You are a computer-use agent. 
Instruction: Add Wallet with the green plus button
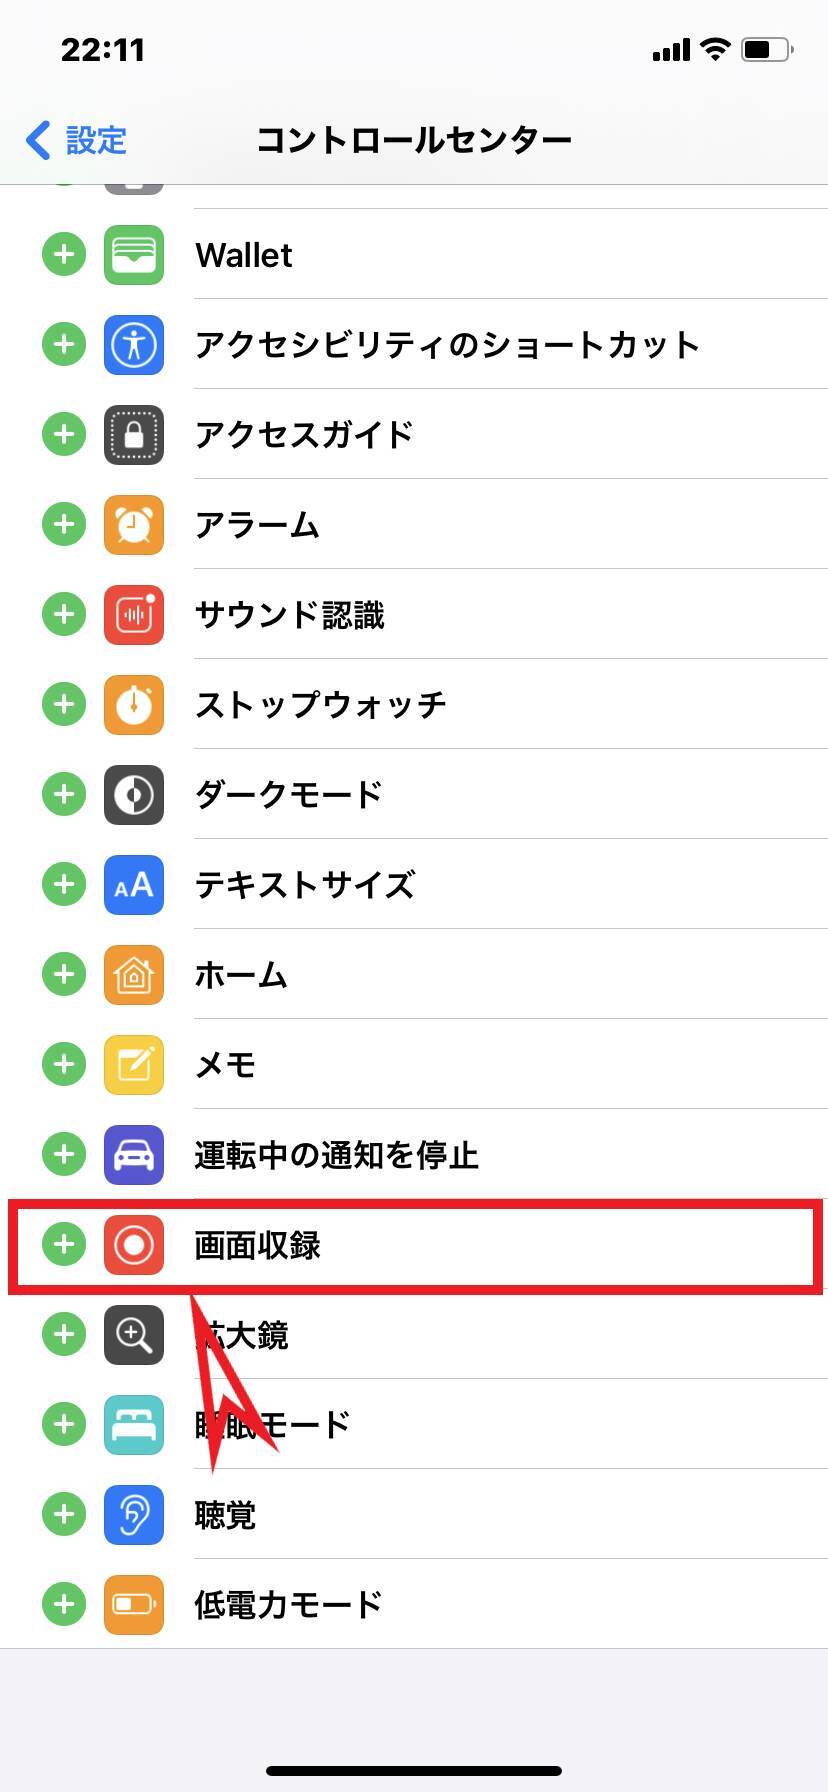point(64,255)
